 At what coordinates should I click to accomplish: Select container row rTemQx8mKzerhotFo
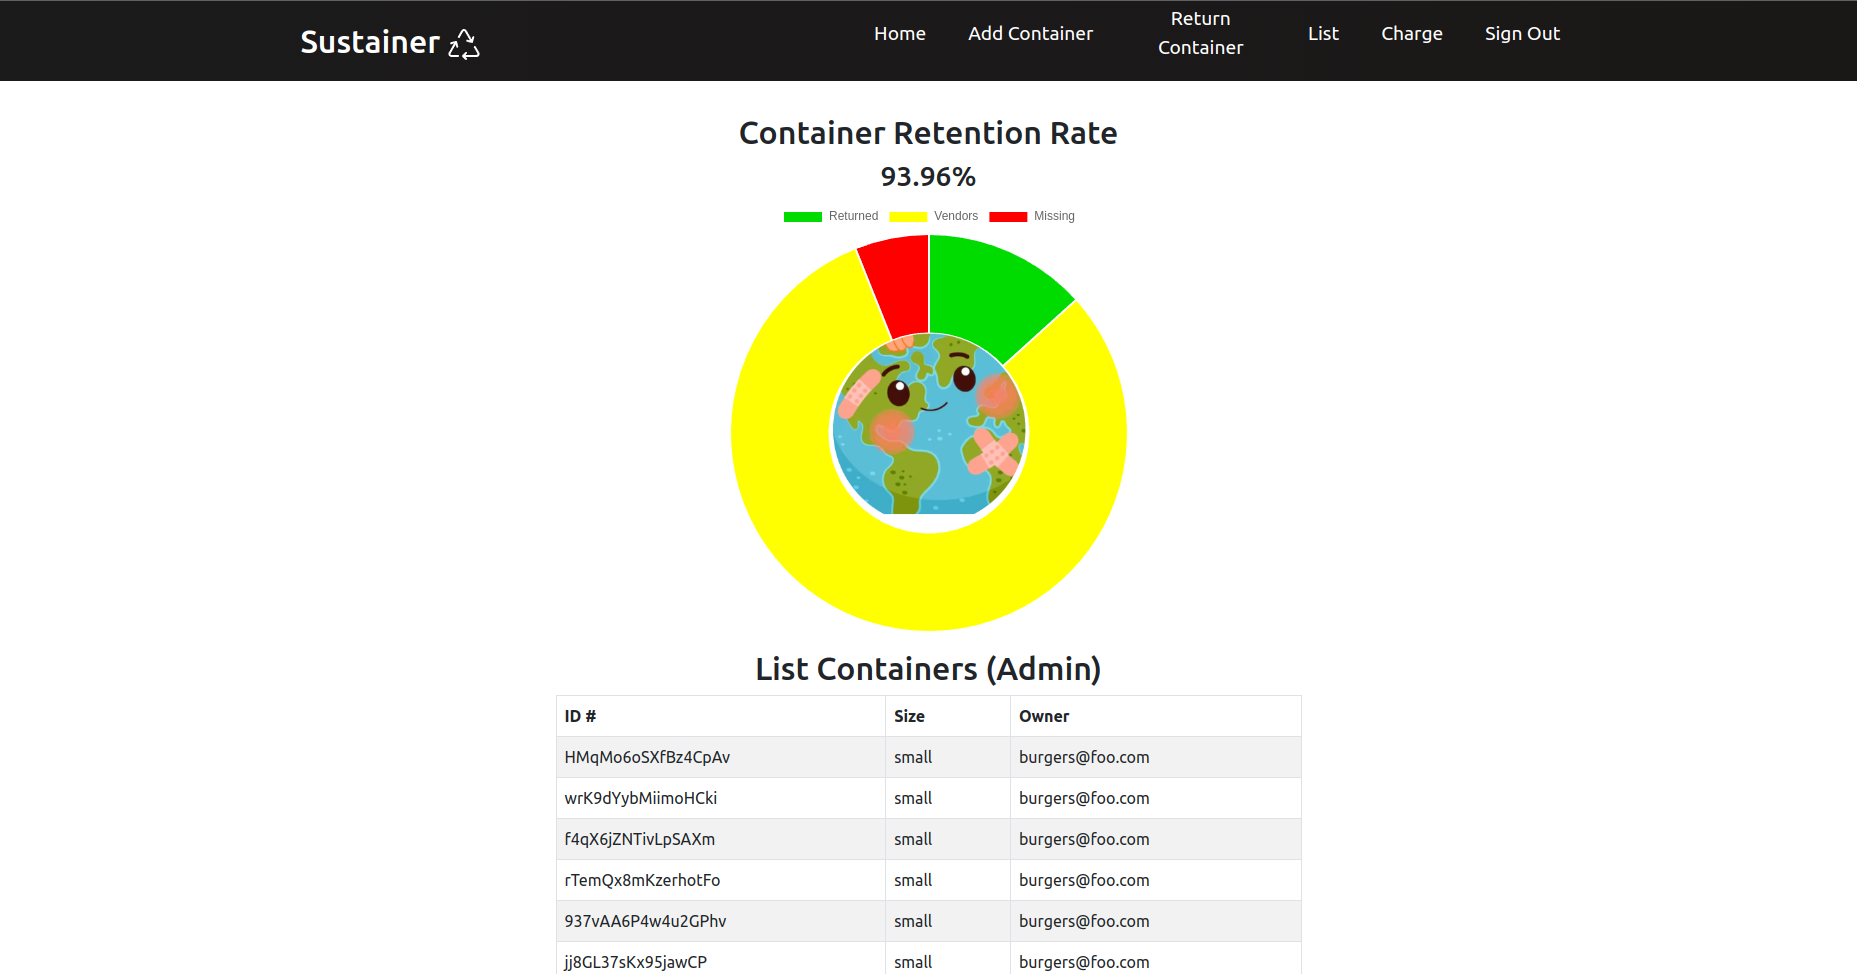click(642, 880)
